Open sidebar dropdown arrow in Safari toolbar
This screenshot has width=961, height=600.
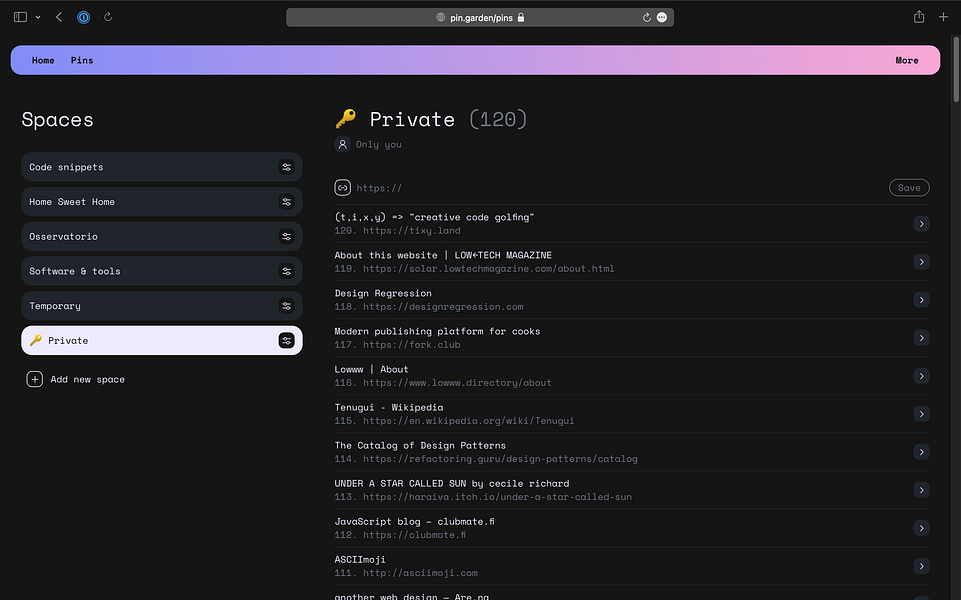point(38,17)
